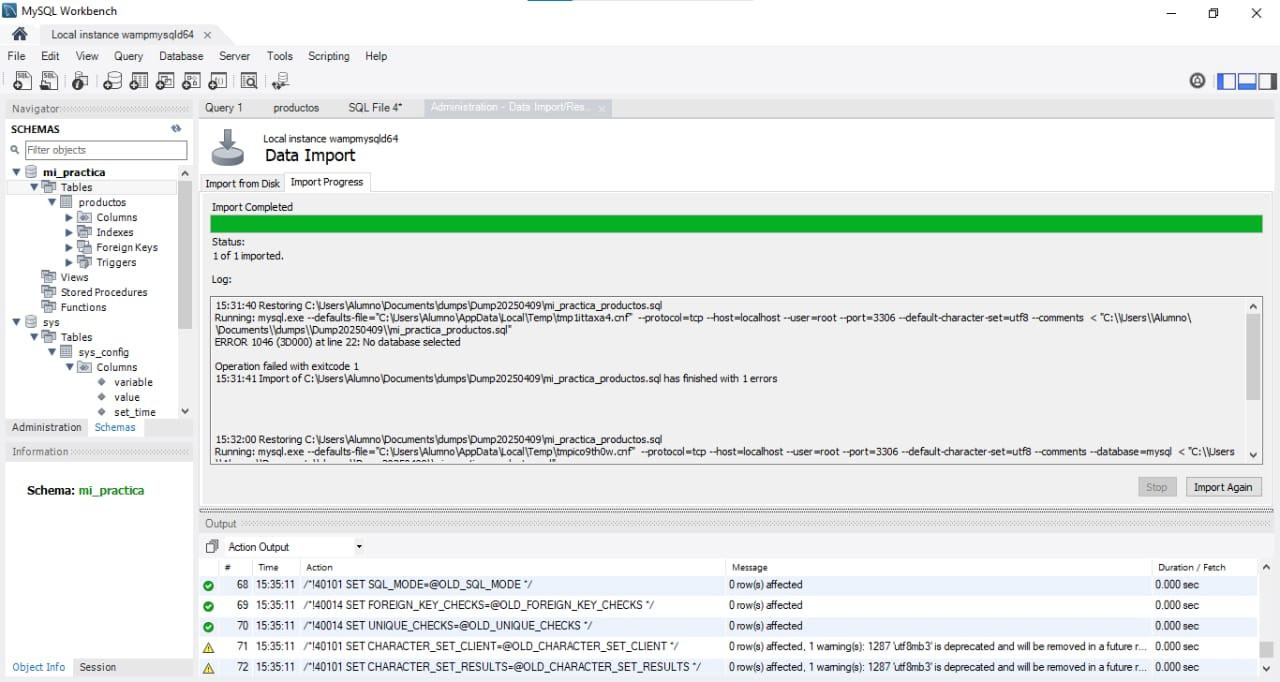Screen dimensions: 1280x682
Task: Switch to SQL File 4 tab
Action: [375, 107]
